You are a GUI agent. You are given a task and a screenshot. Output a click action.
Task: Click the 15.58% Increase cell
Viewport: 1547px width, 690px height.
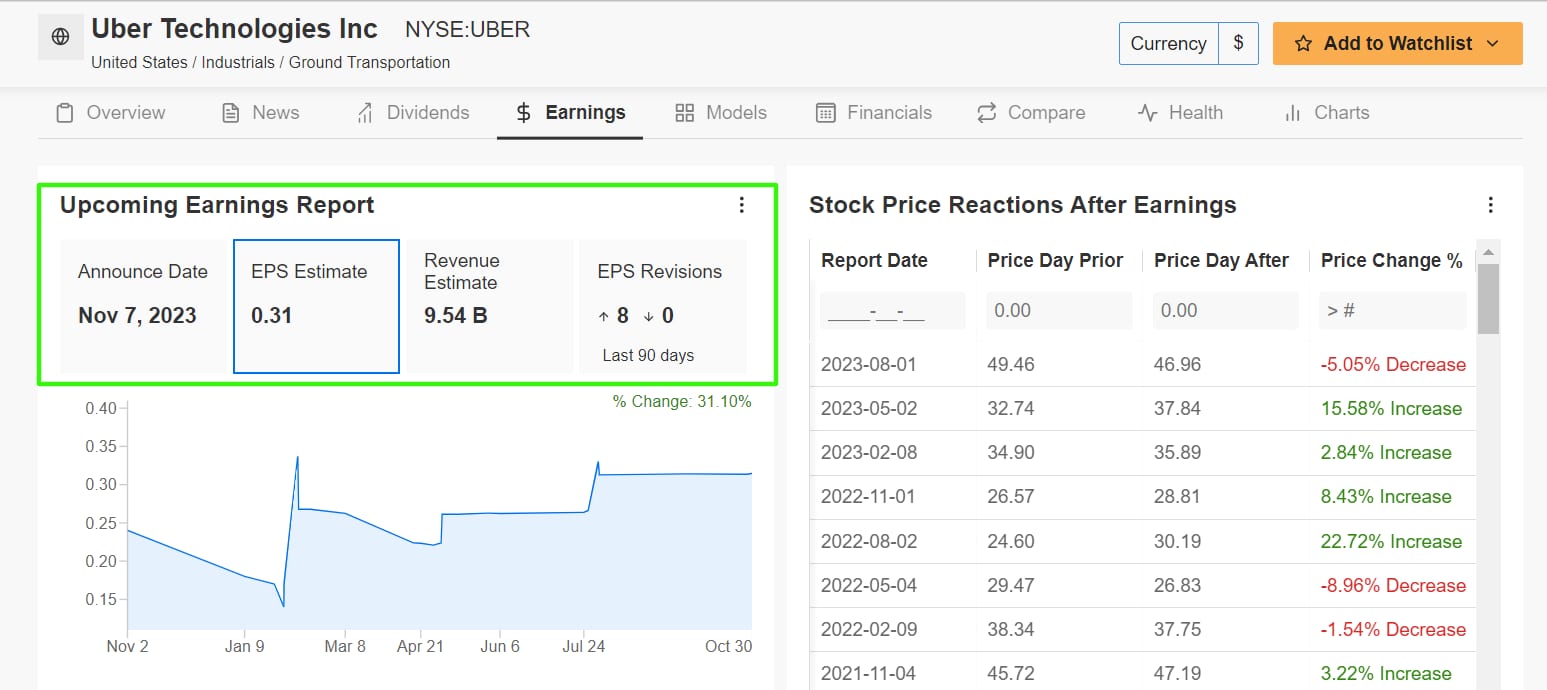[1391, 409]
